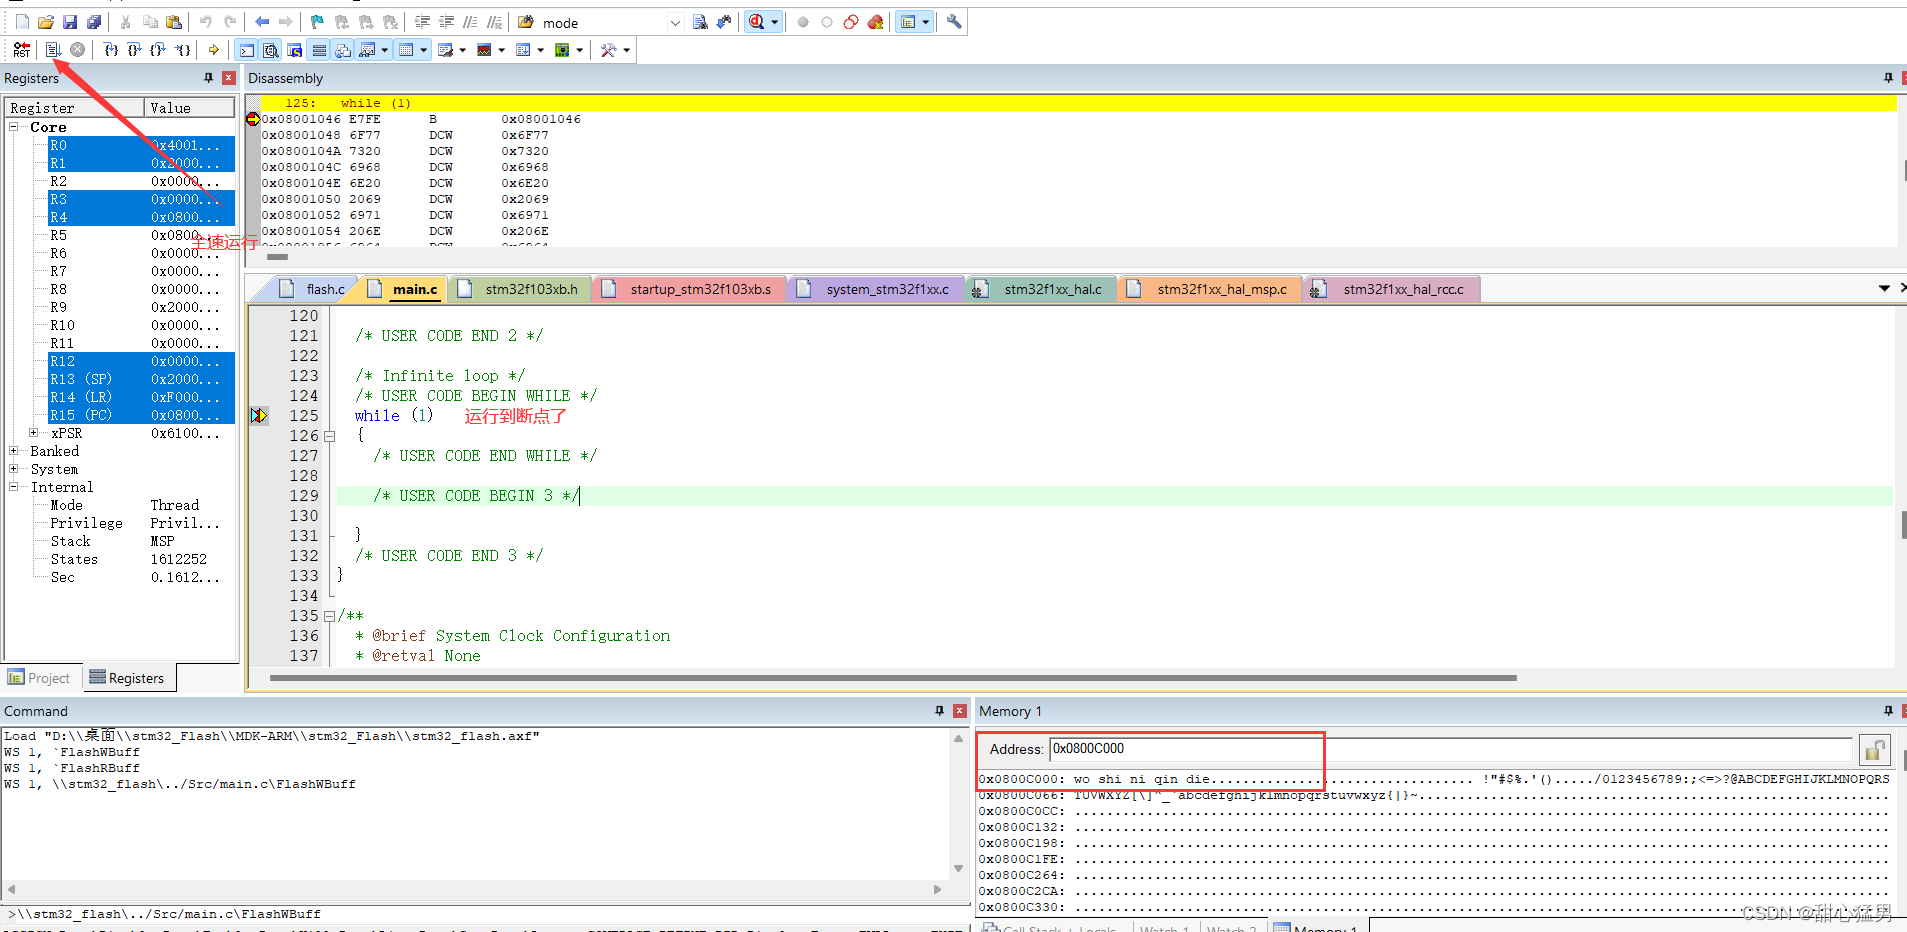The image size is (1907, 932).
Task: Toggle Memory 1 lock icon
Action: [1873, 749]
